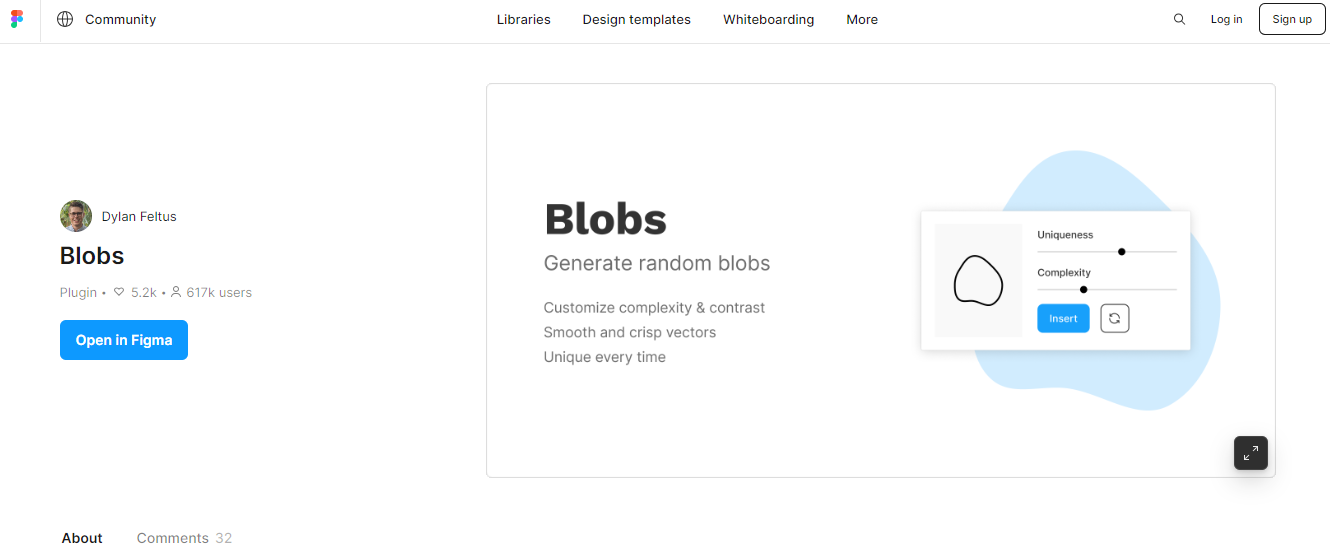Expand the More menu
Image resolution: width=1330 pixels, height=555 pixels.
coord(862,19)
